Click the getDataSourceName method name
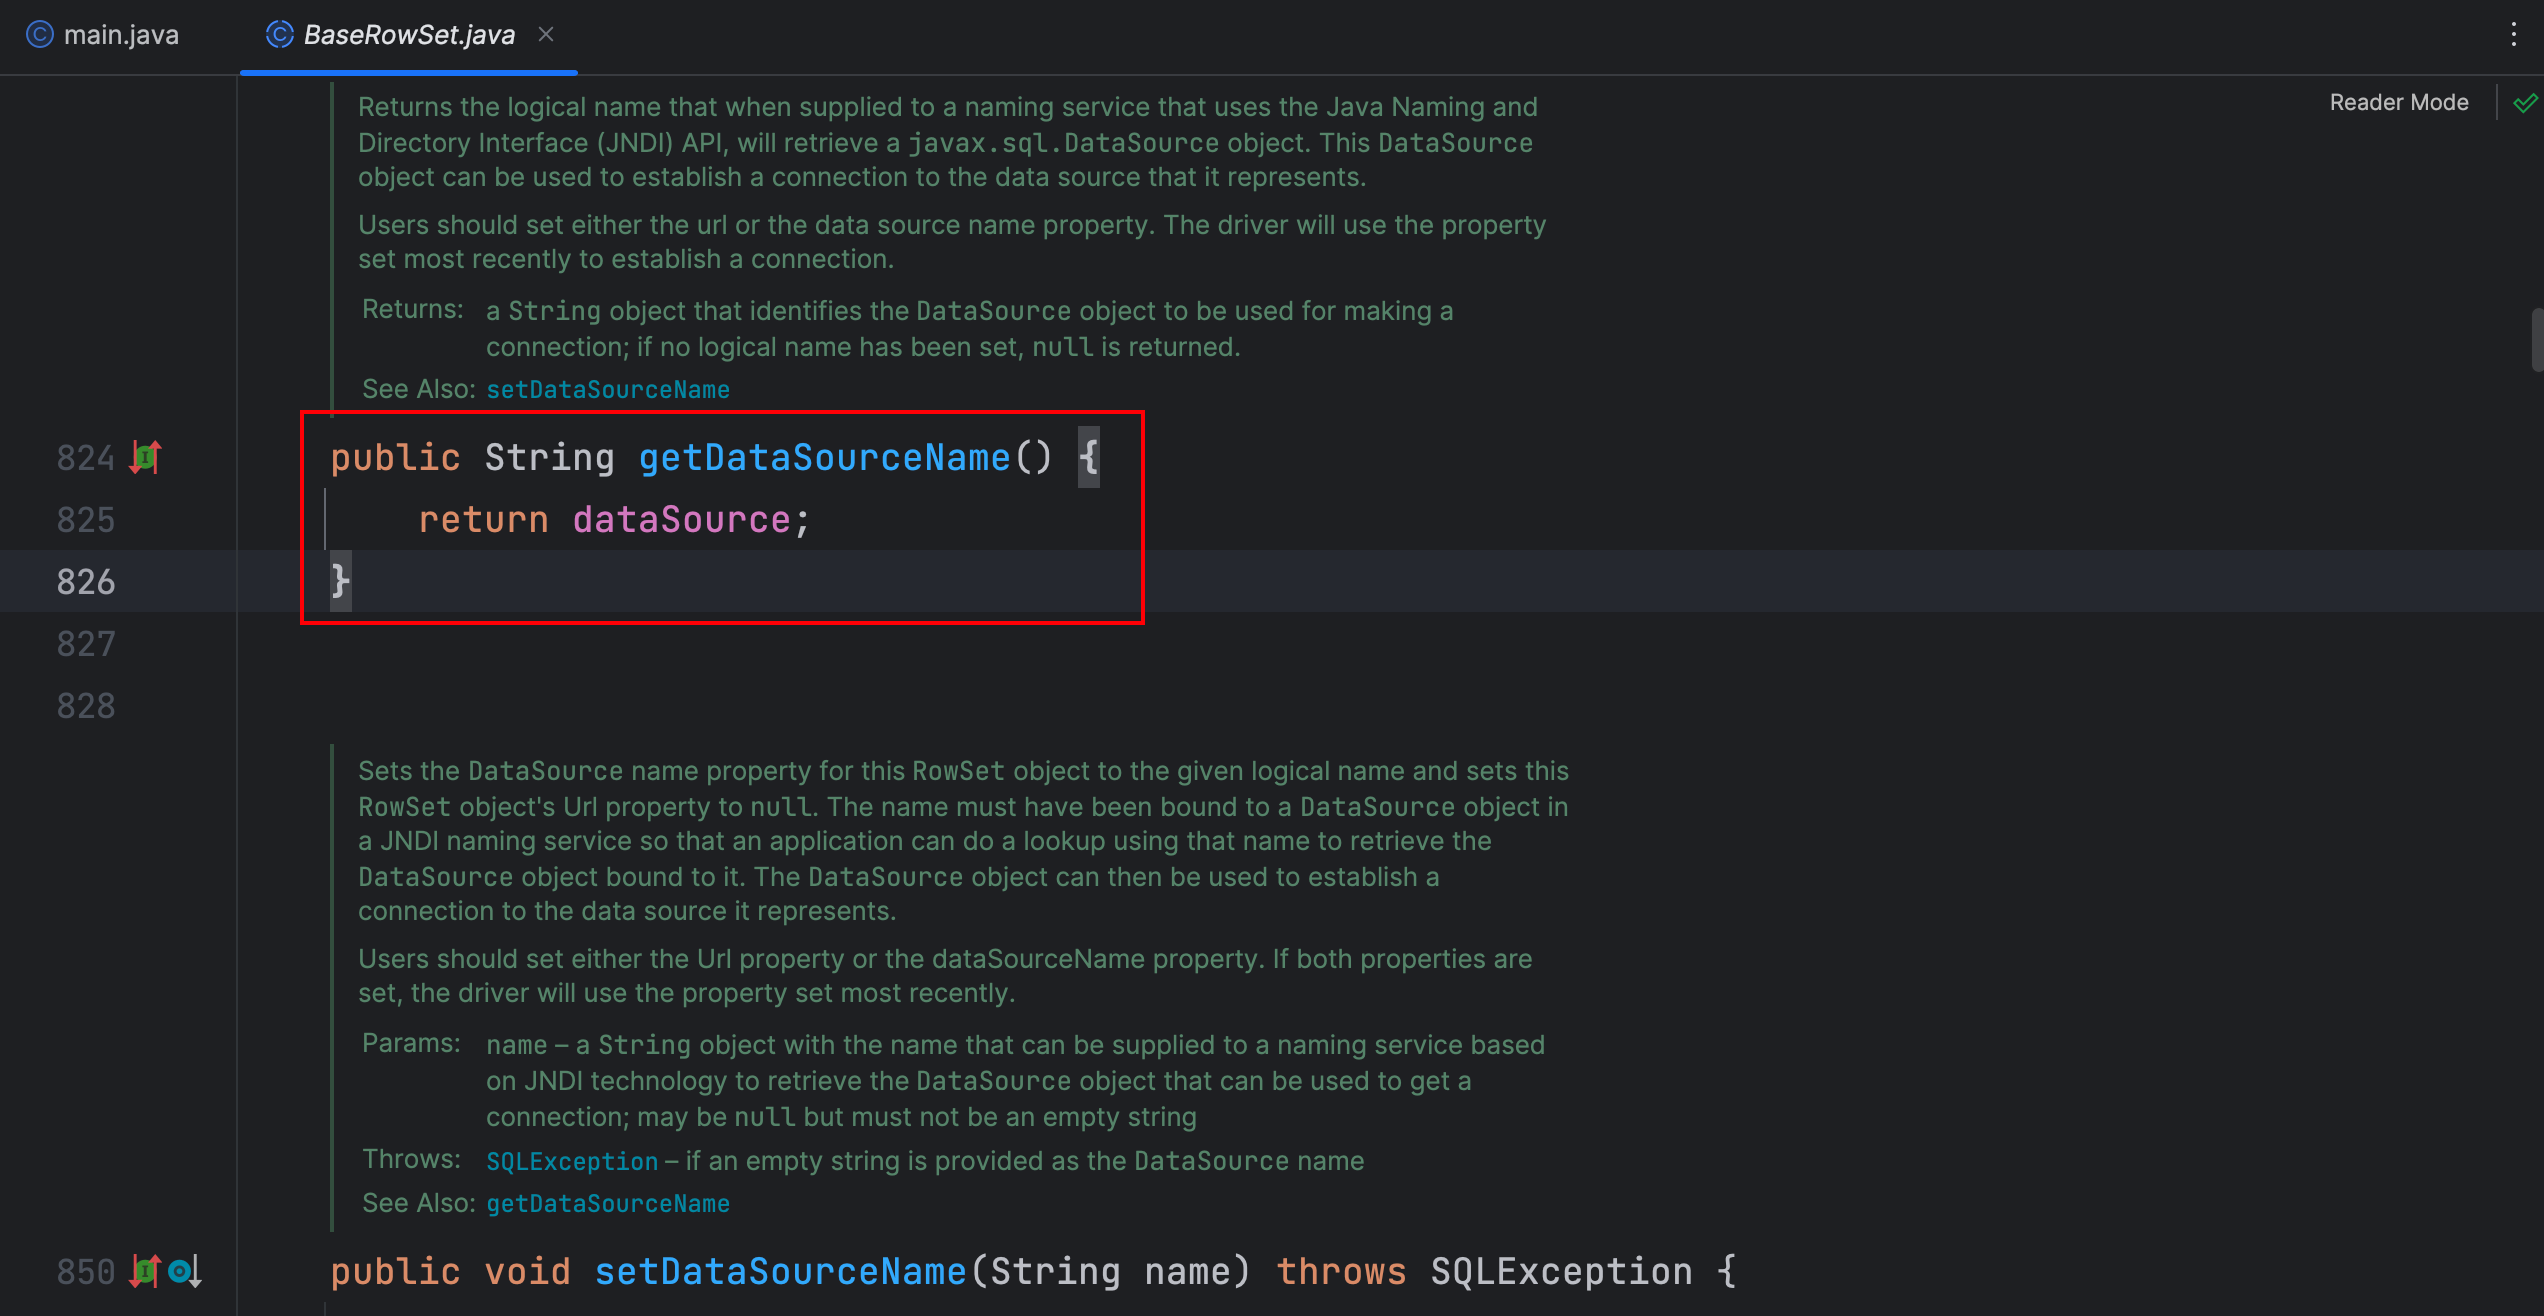2544x1316 pixels. 824,458
